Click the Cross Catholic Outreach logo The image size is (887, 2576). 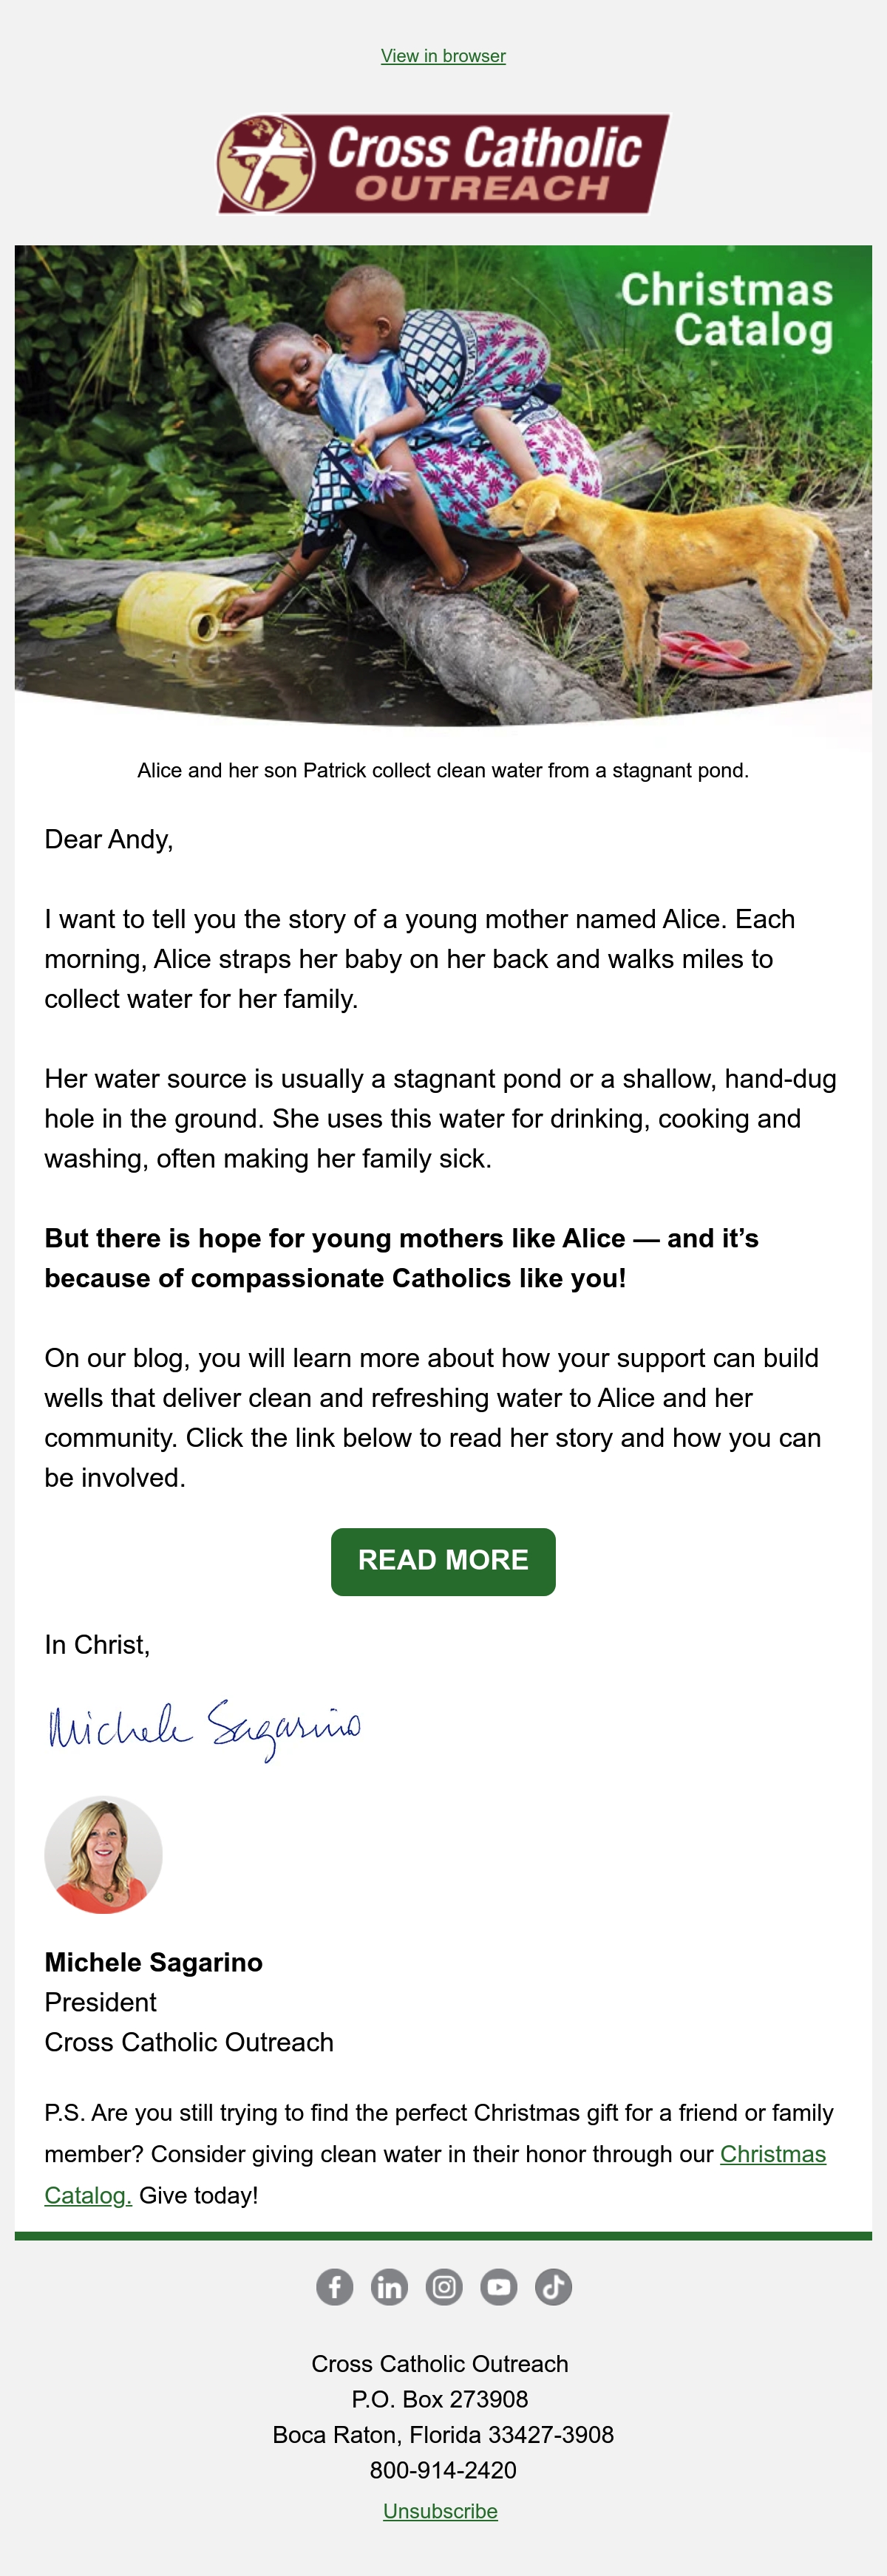443,163
